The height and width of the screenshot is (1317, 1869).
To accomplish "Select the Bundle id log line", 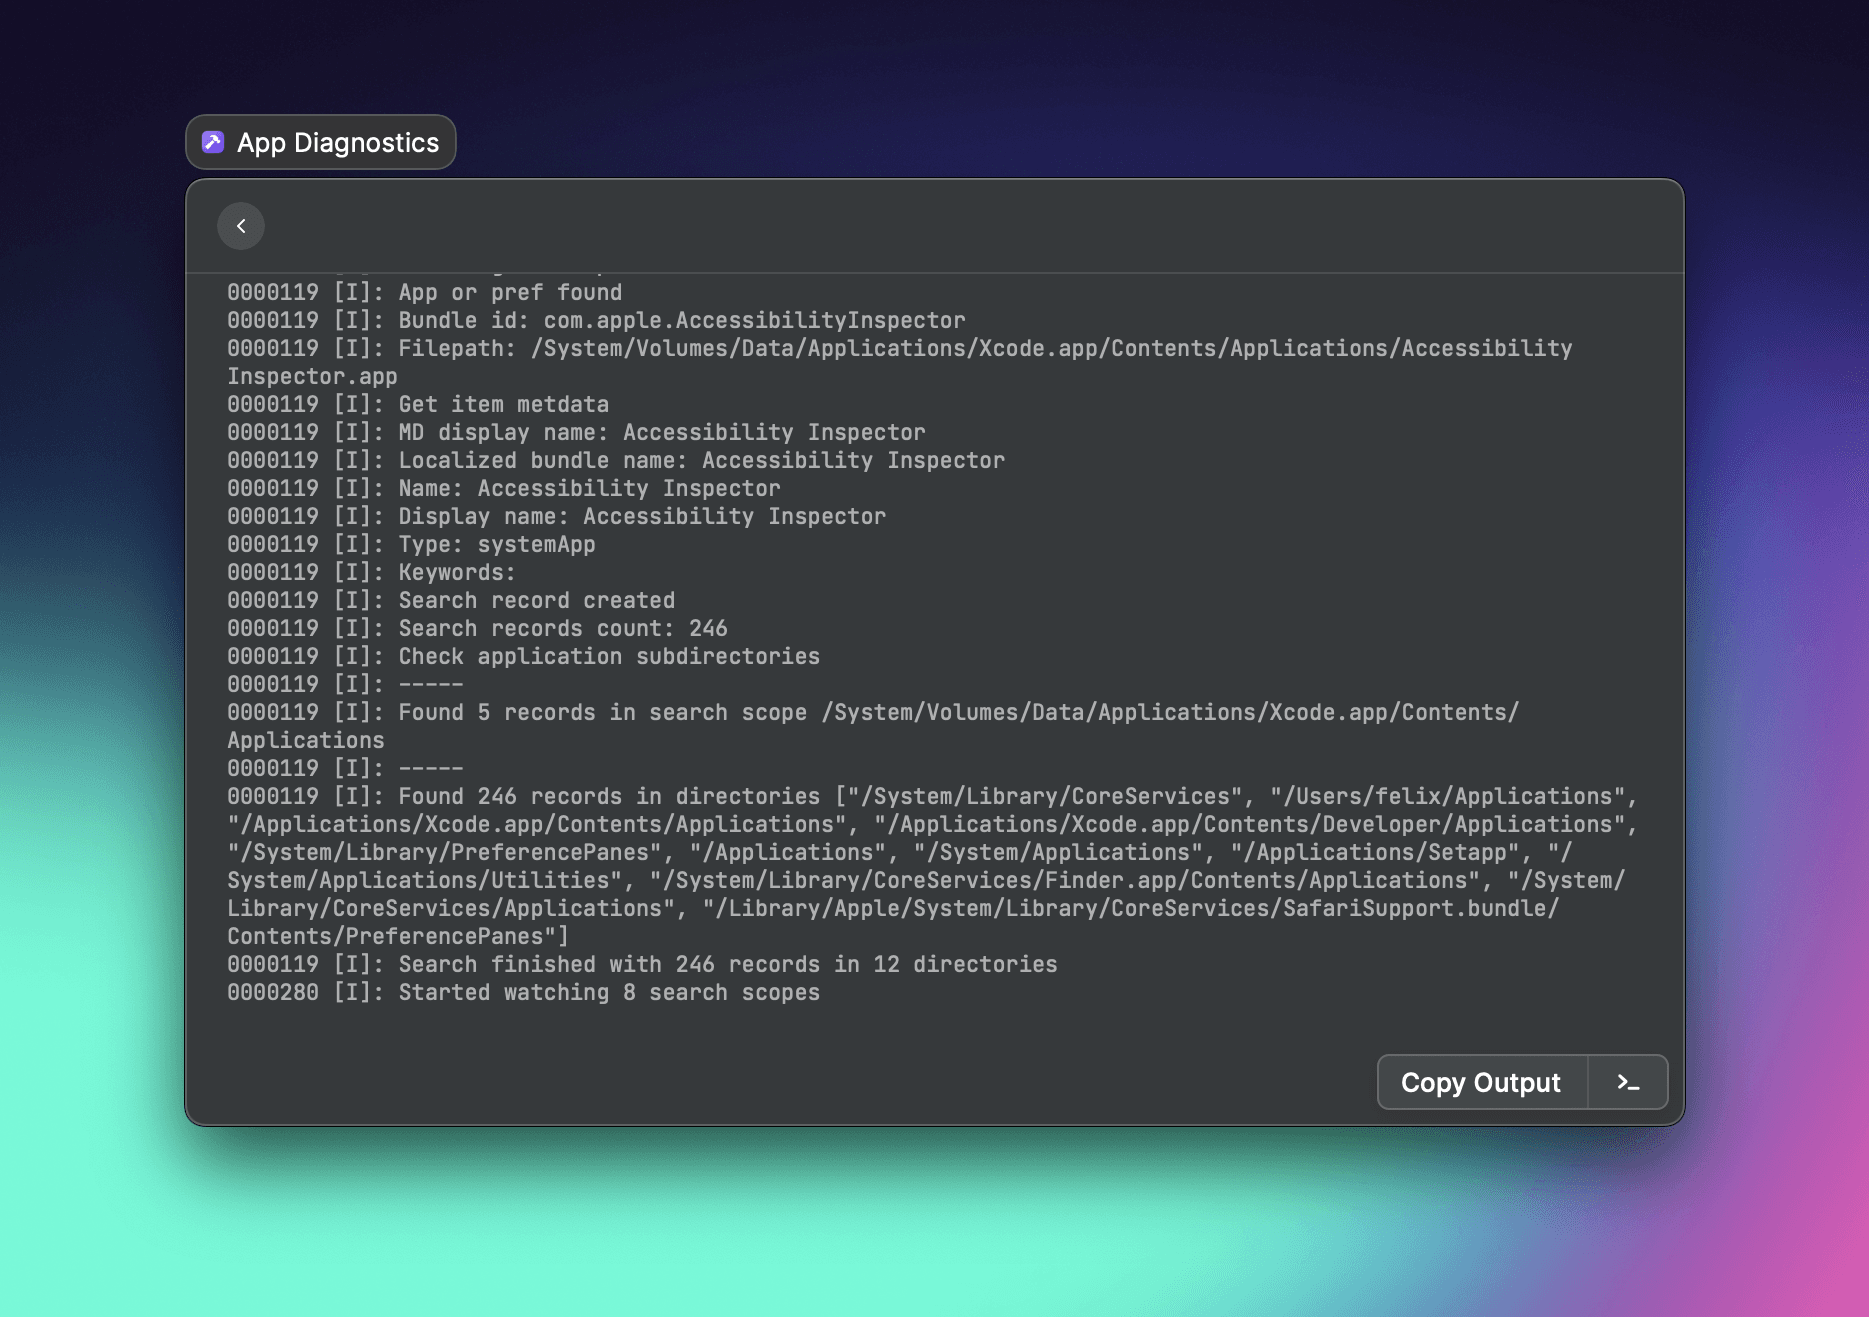I will point(596,319).
